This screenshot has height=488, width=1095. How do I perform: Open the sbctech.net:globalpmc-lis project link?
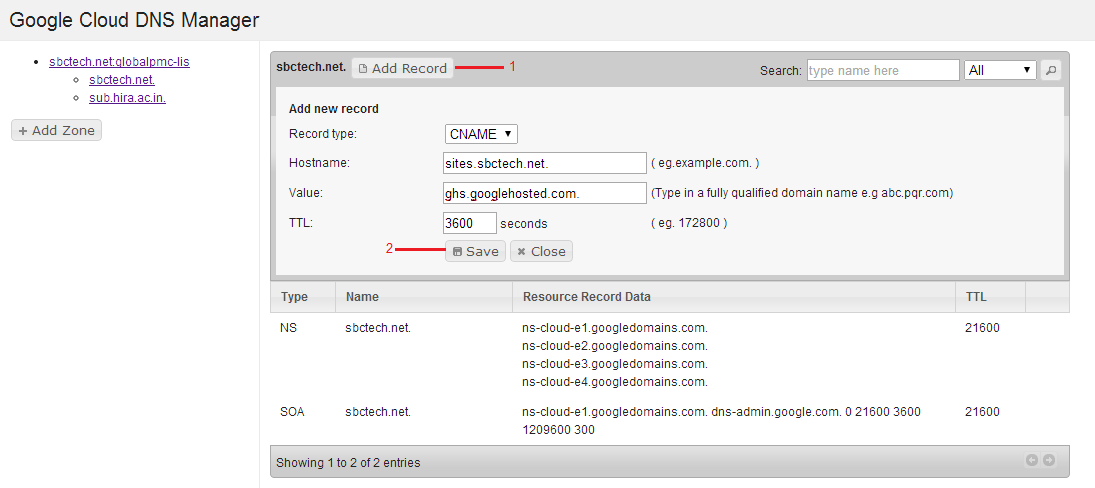coord(119,61)
